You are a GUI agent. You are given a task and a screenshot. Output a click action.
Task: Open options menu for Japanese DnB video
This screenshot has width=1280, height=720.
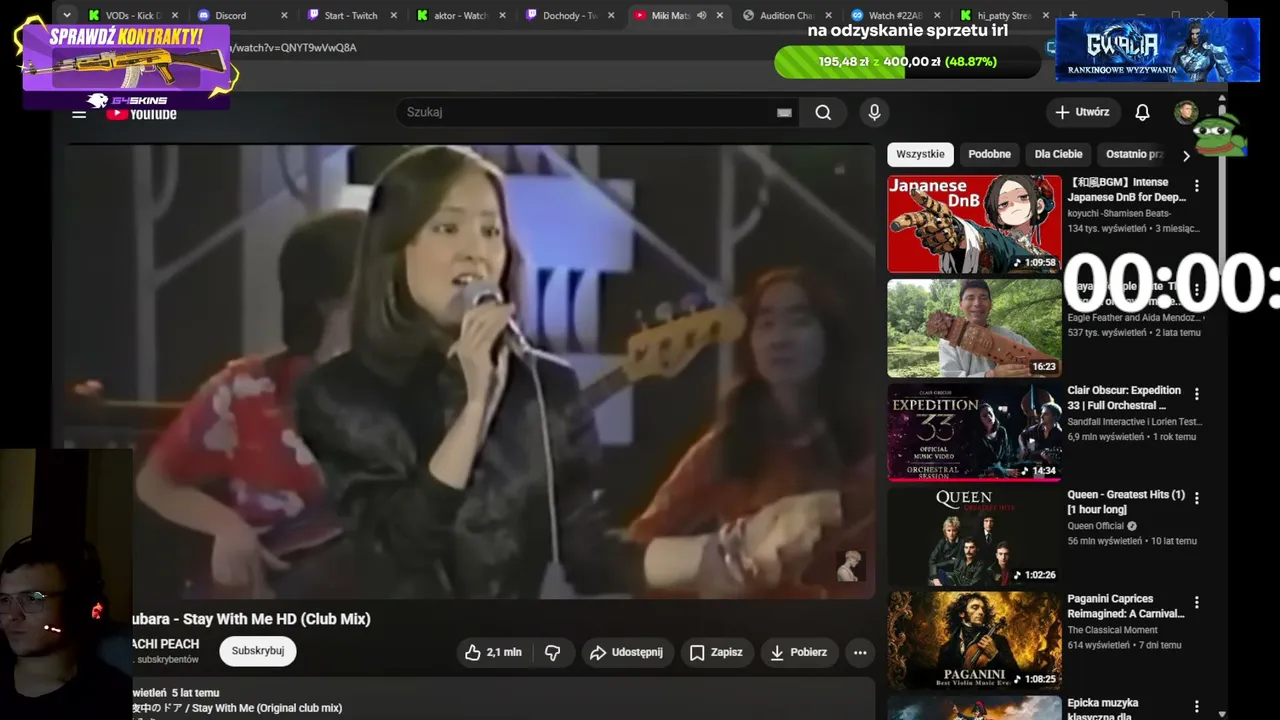click(1196, 186)
